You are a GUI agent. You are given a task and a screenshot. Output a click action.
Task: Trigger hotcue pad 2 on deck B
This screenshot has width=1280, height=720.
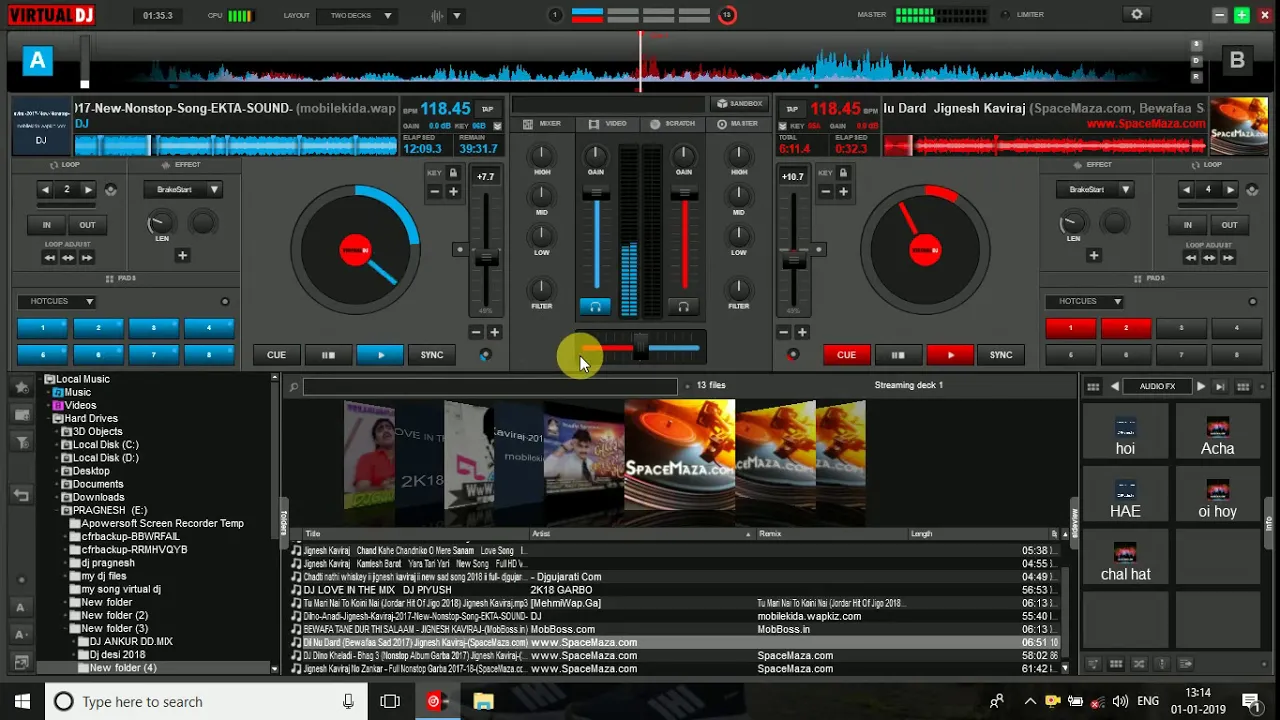(1125, 328)
